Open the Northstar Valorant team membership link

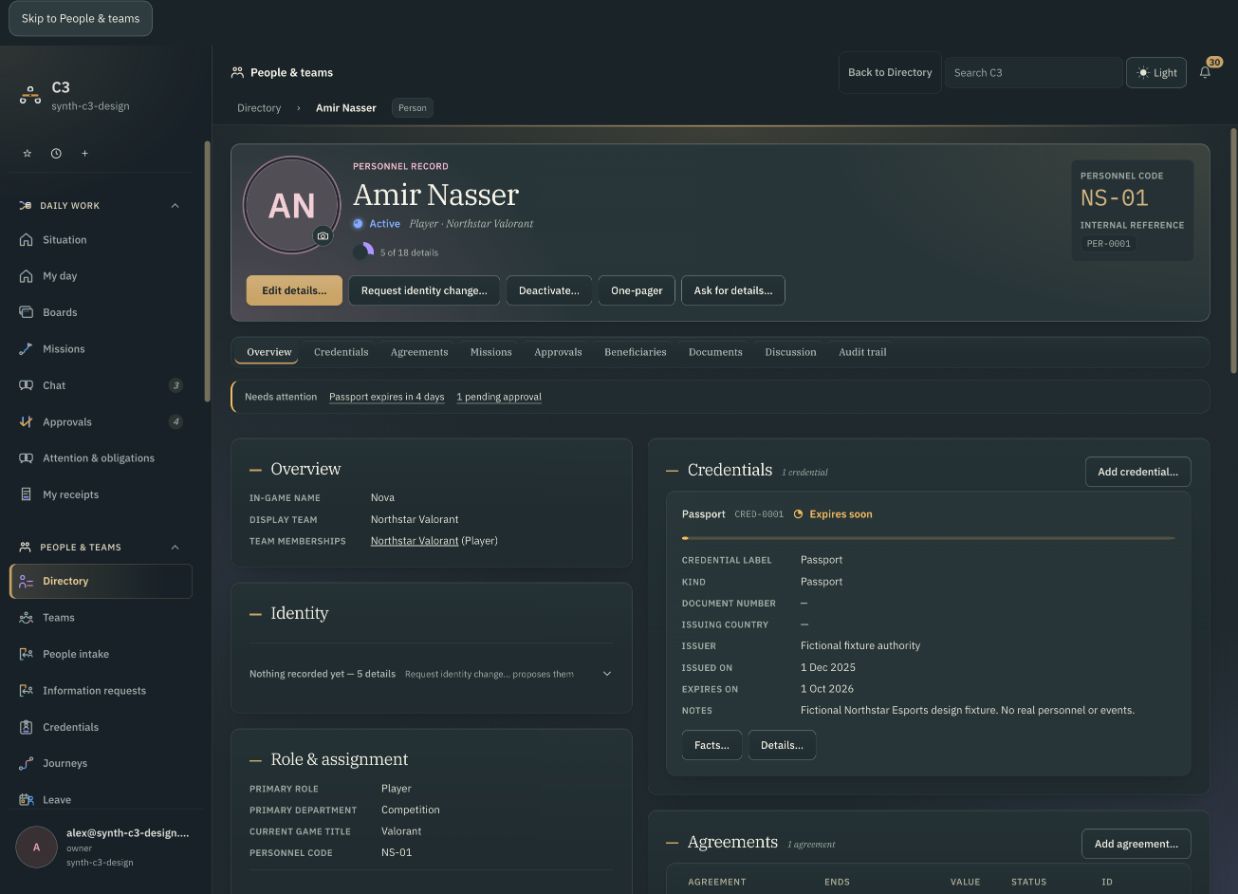pyautogui.click(x=414, y=541)
